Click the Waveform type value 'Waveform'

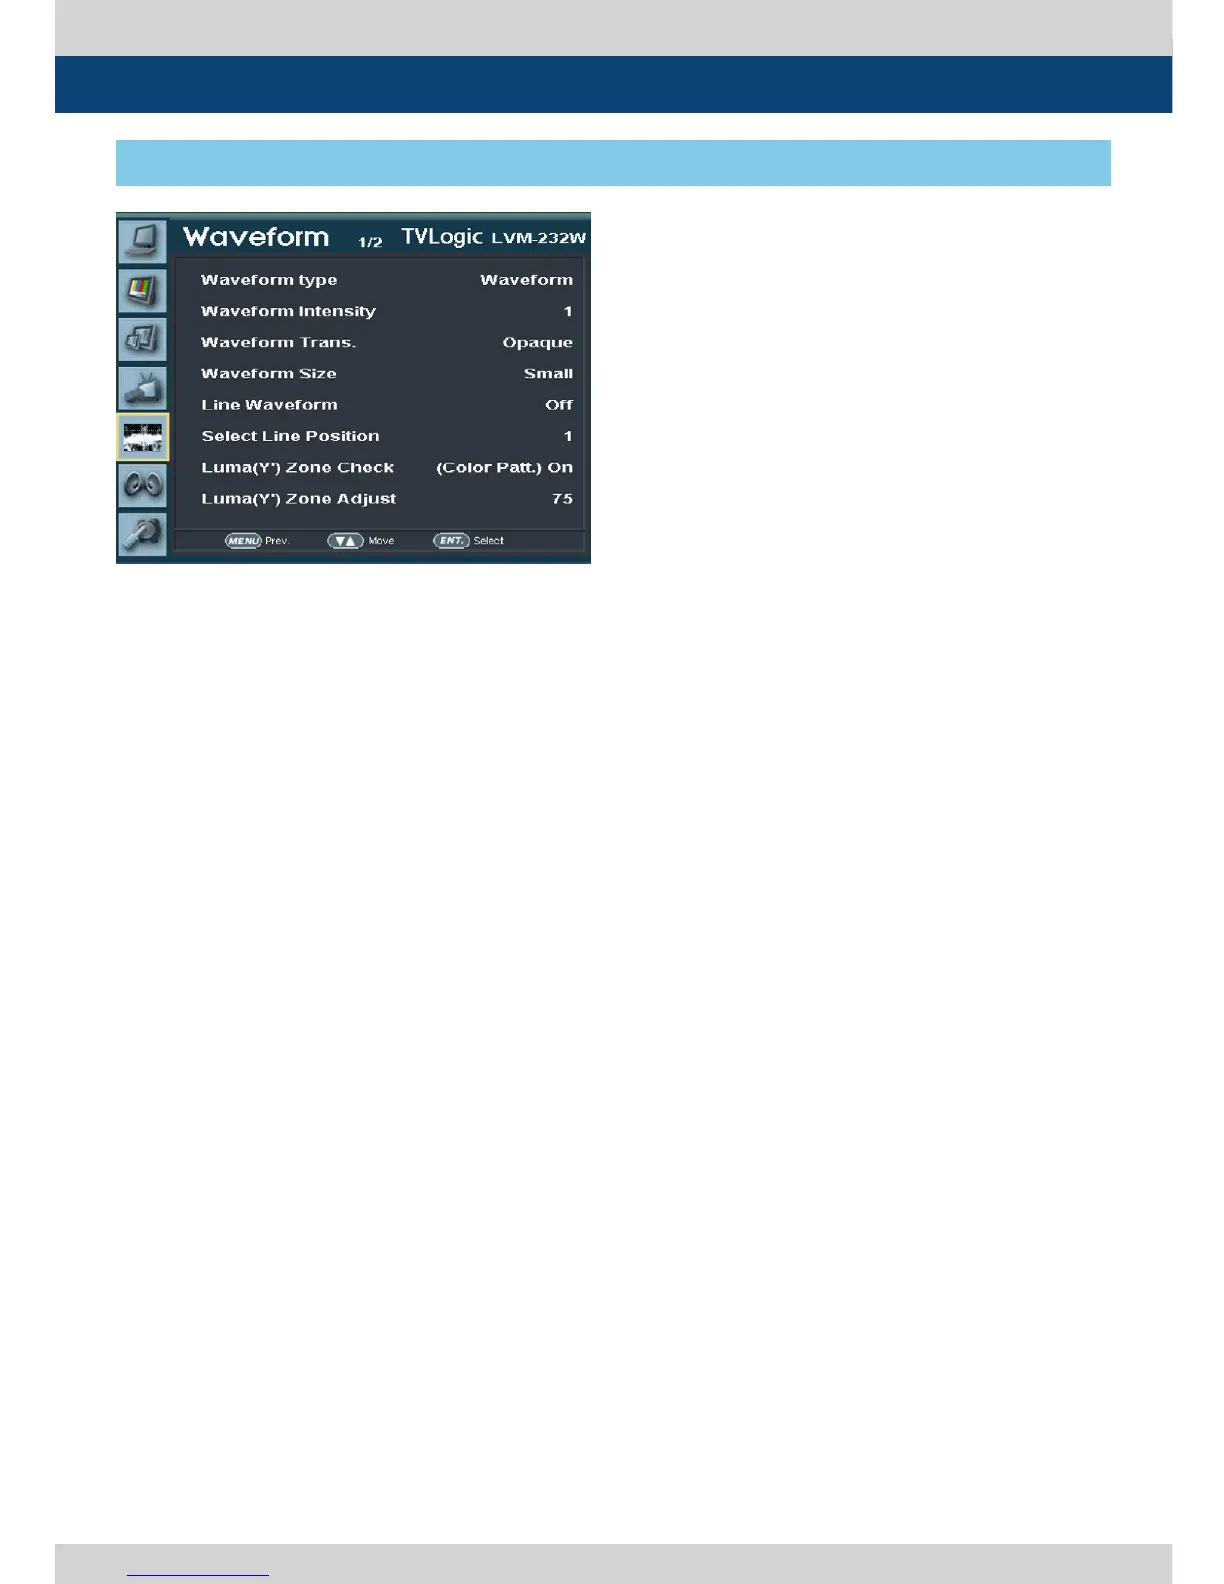click(x=526, y=280)
